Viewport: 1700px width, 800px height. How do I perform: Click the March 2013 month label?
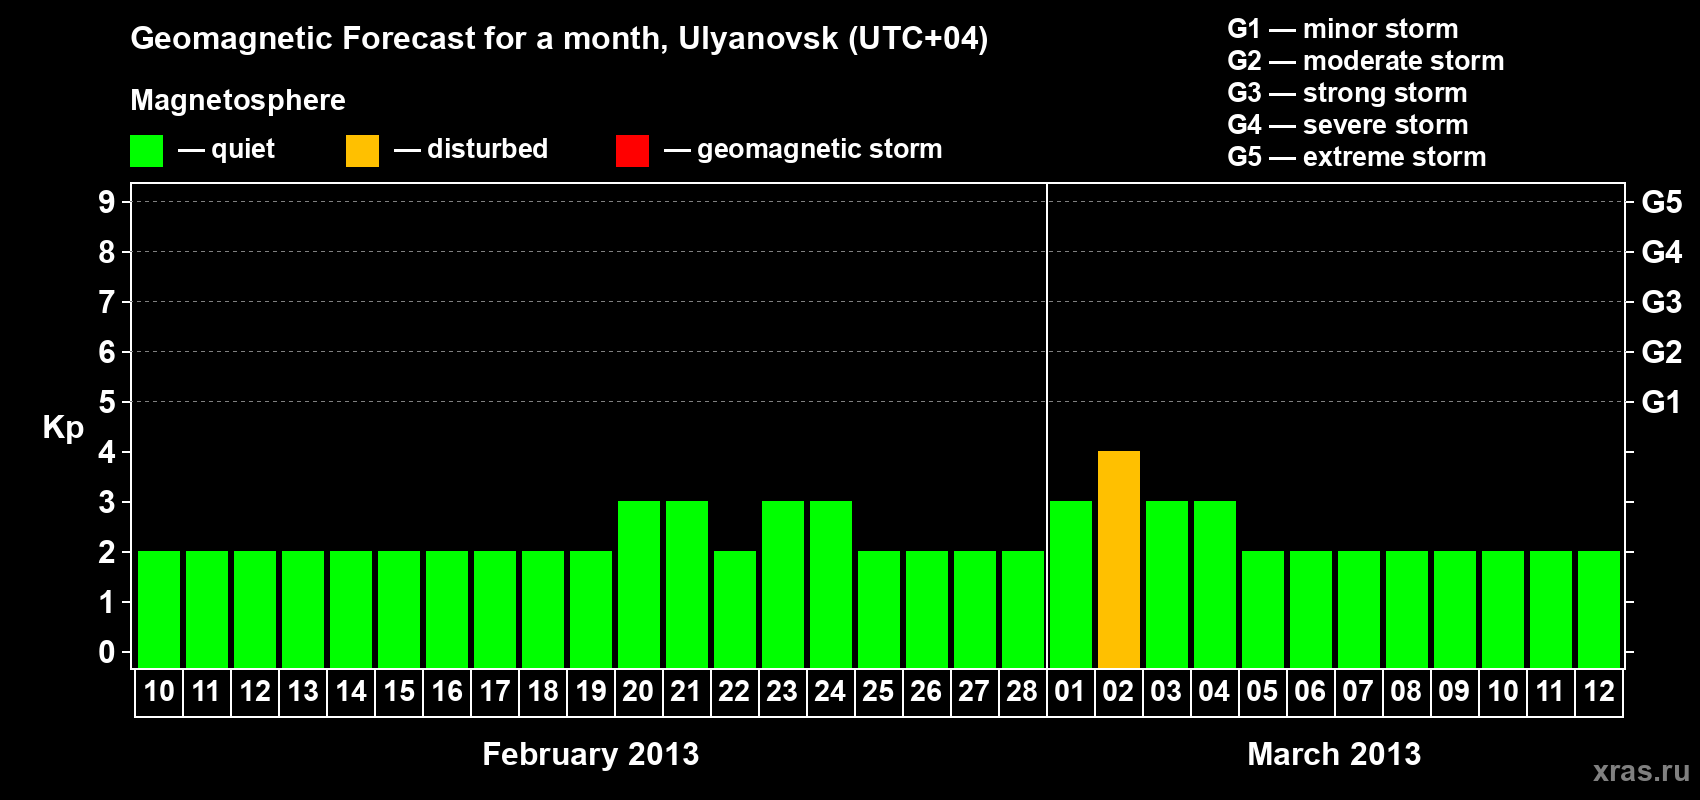pos(1334,754)
